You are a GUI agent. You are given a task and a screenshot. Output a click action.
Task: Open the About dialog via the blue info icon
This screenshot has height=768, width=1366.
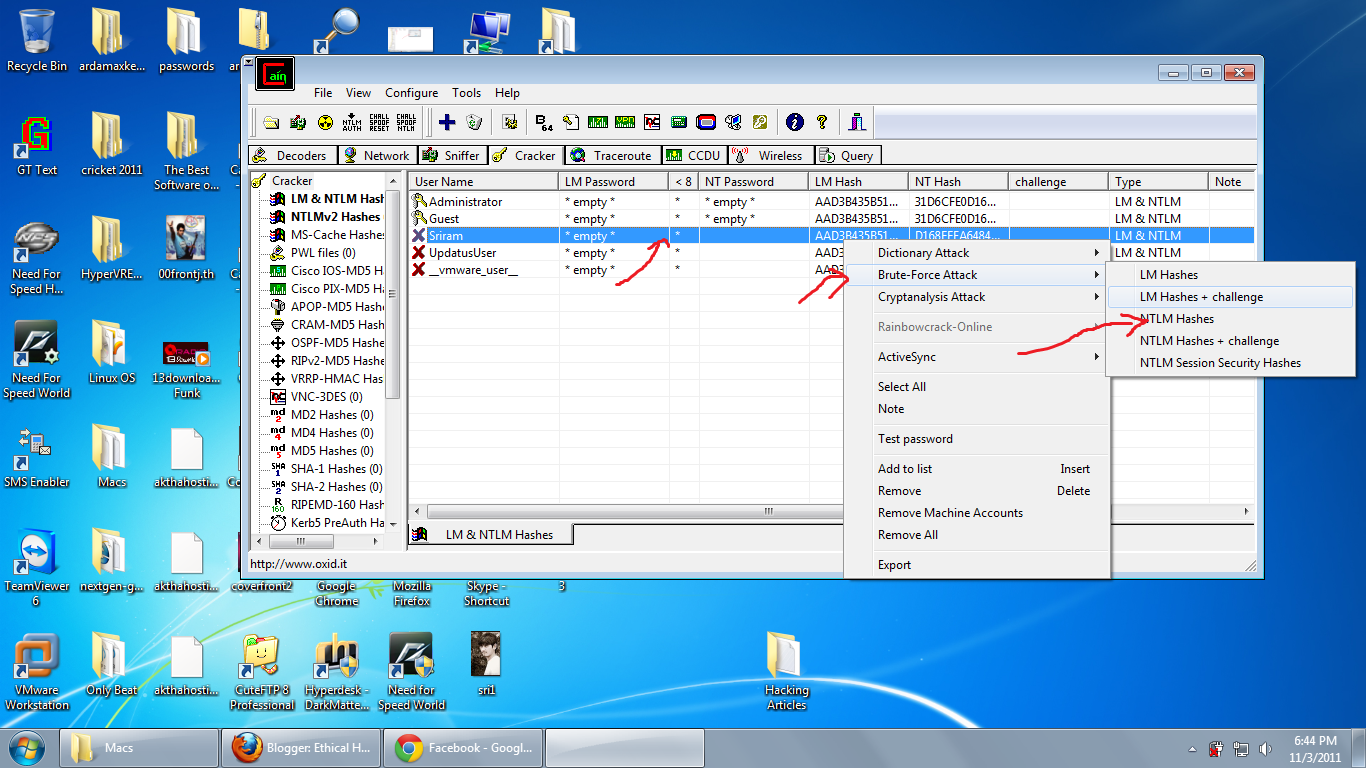pos(794,121)
